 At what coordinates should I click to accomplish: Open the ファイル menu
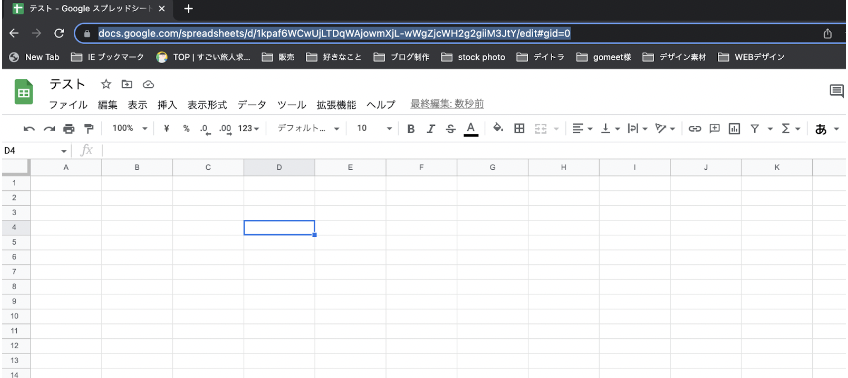[68, 104]
